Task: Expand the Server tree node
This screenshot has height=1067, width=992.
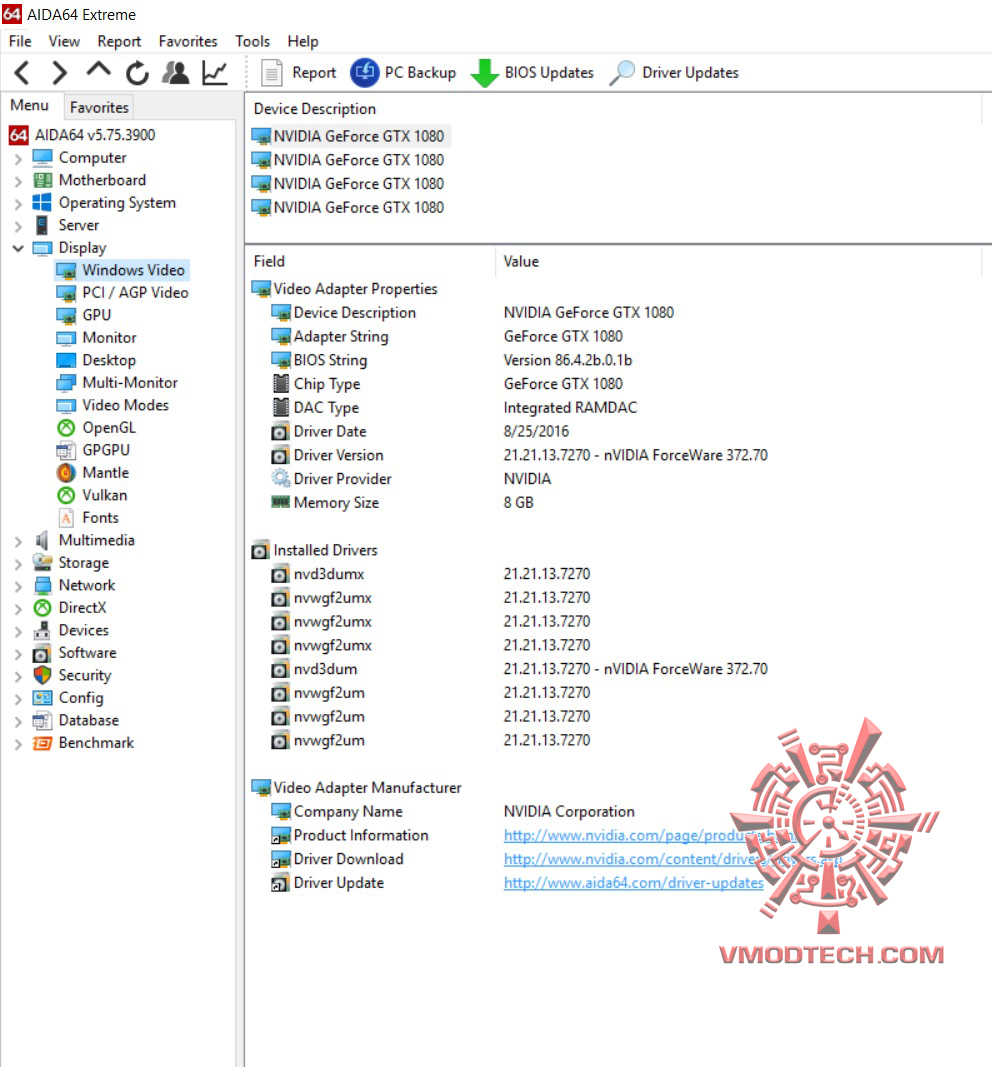Action: pyautogui.click(x=18, y=226)
